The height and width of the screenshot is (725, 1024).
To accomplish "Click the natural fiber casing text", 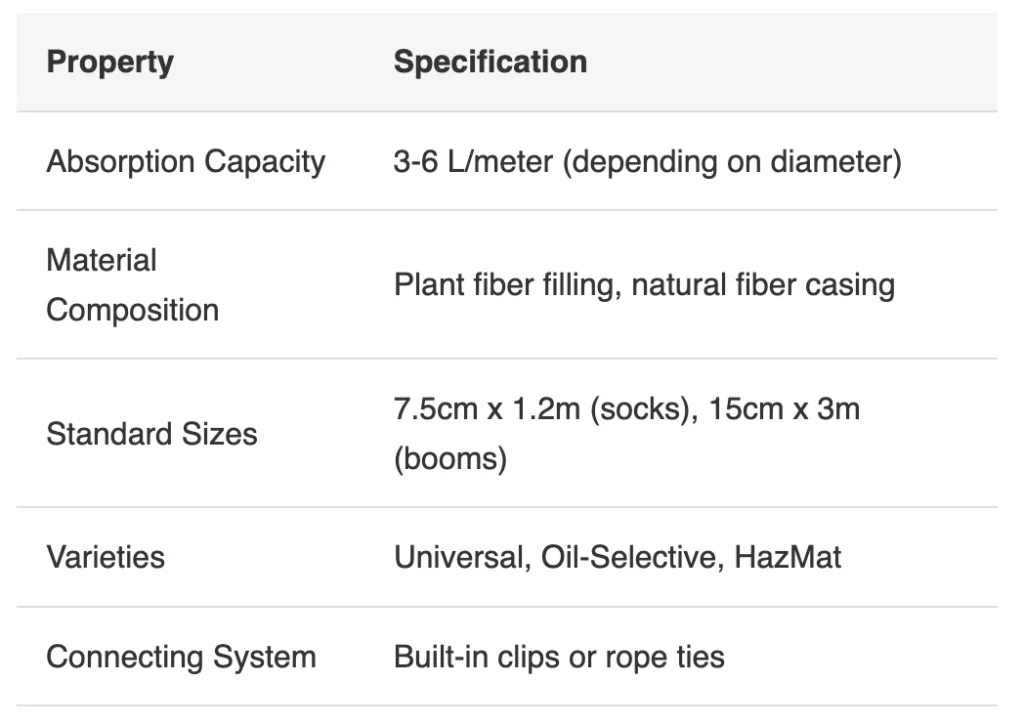I will coord(763,285).
